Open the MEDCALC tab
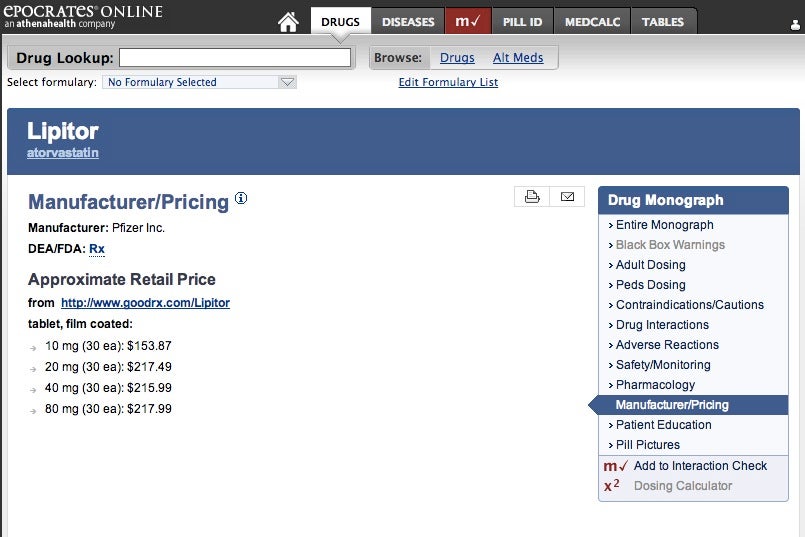Screen dimensions: 805x537 [x=592, y=22]
